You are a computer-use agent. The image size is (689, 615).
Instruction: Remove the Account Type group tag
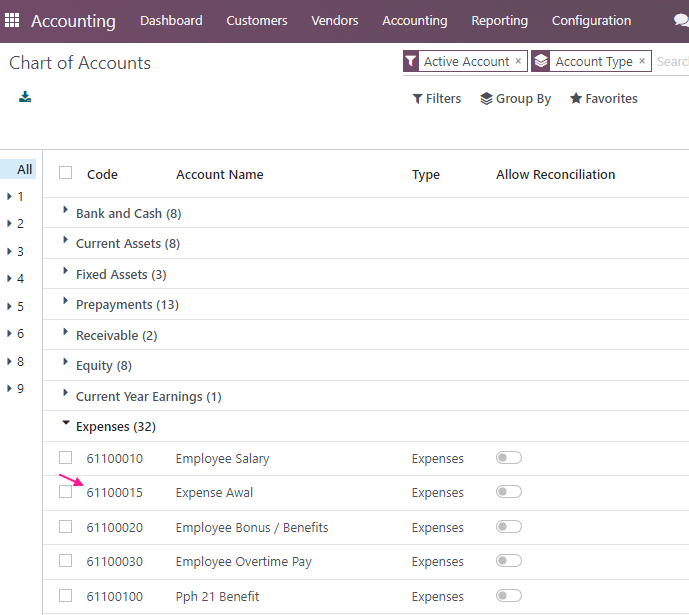point(642,61)
